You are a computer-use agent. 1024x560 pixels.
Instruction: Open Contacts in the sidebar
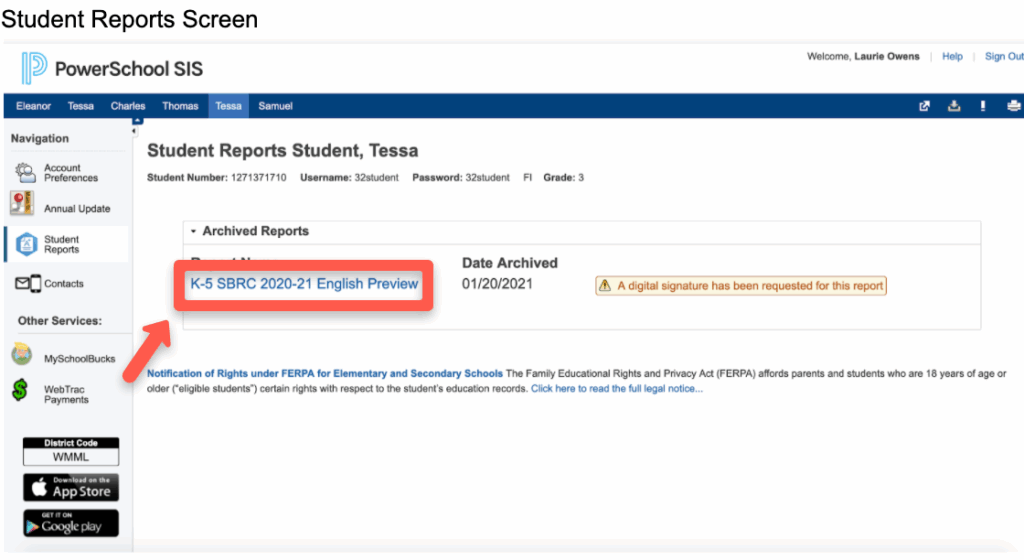[64, 284]
